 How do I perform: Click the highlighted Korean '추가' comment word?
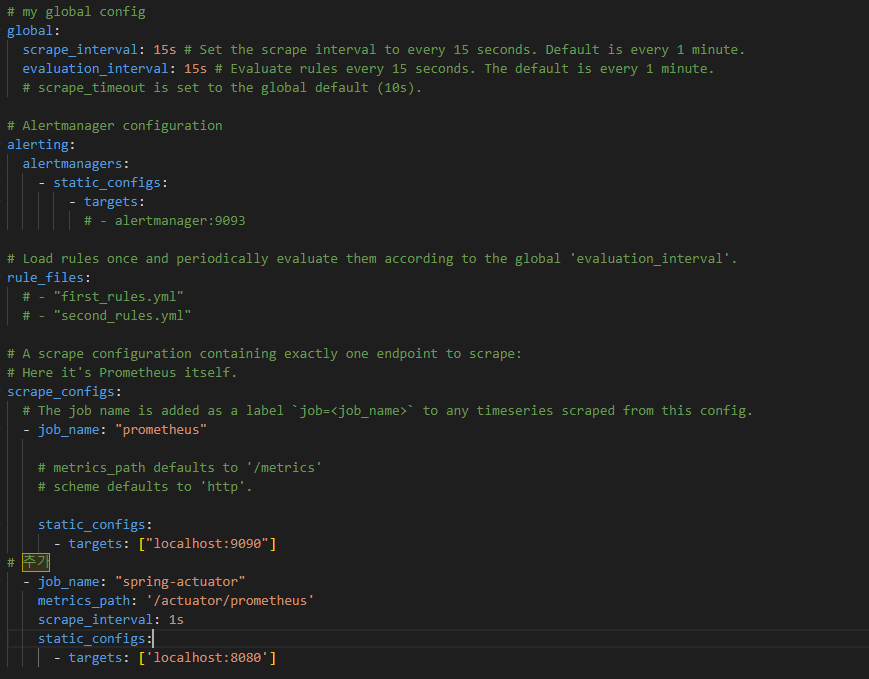pyautogui.click(x=36, y=562)
